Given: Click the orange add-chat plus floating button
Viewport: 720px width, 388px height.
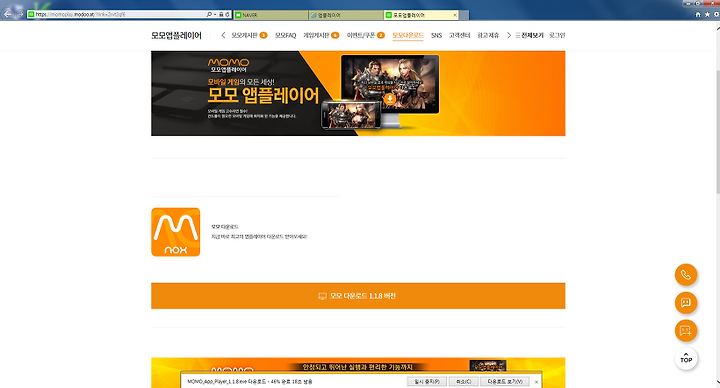Looking at the screenshot, I should [686, 331].
